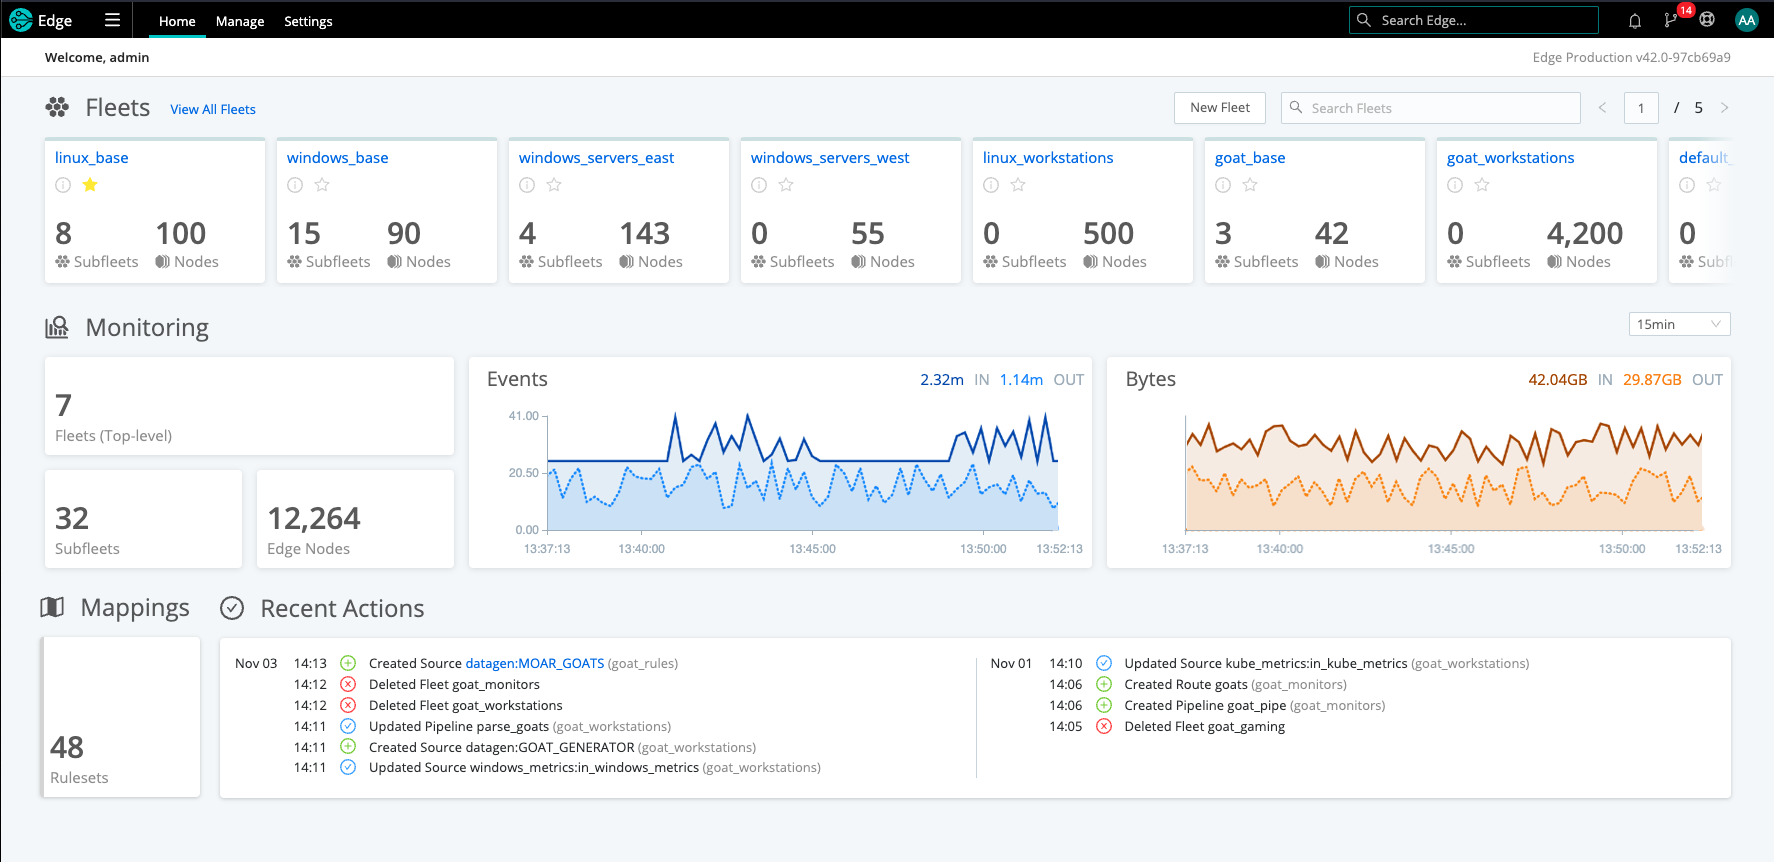Open the help lifebuoy icon
Image resolution: width=1774 pixels, height=862 pixels.
tap(1707, 20)
